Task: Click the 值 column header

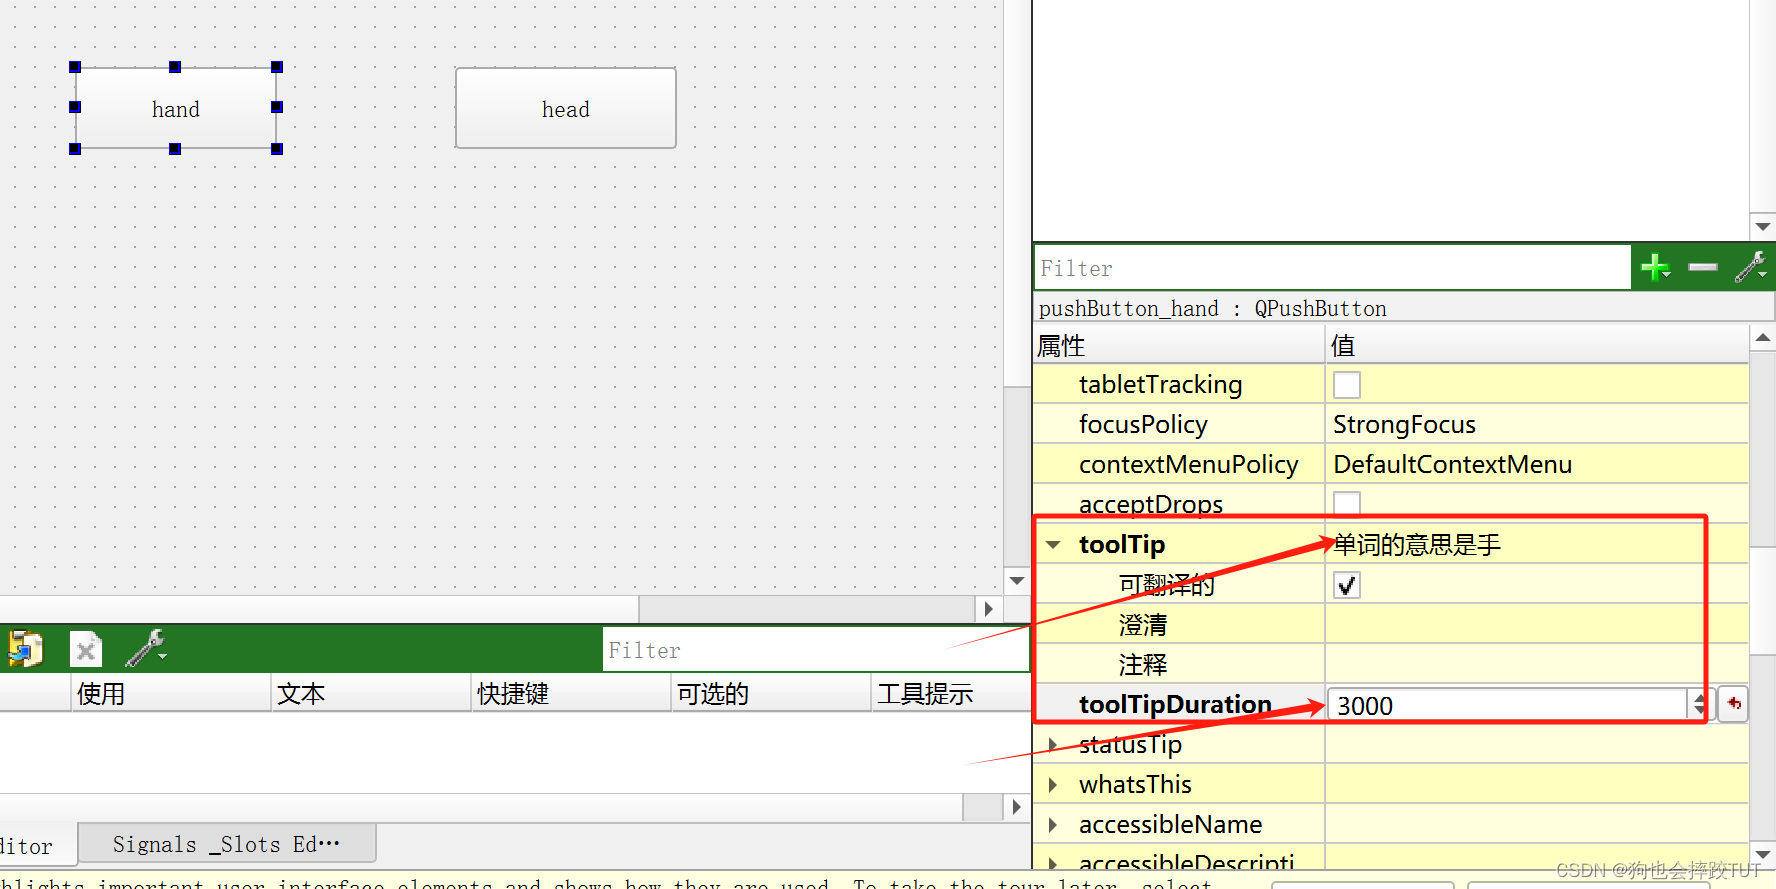Action: [1537, 345]
